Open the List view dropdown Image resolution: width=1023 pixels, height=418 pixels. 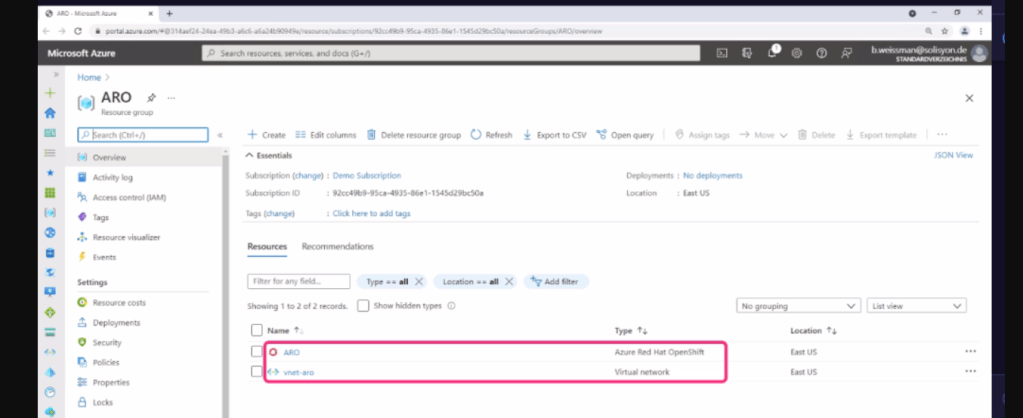pos(917,306)
